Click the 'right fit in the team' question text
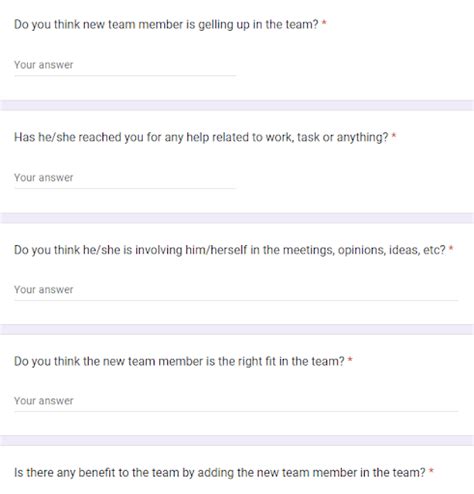474x494 pixels. click(x=179, y=361)
